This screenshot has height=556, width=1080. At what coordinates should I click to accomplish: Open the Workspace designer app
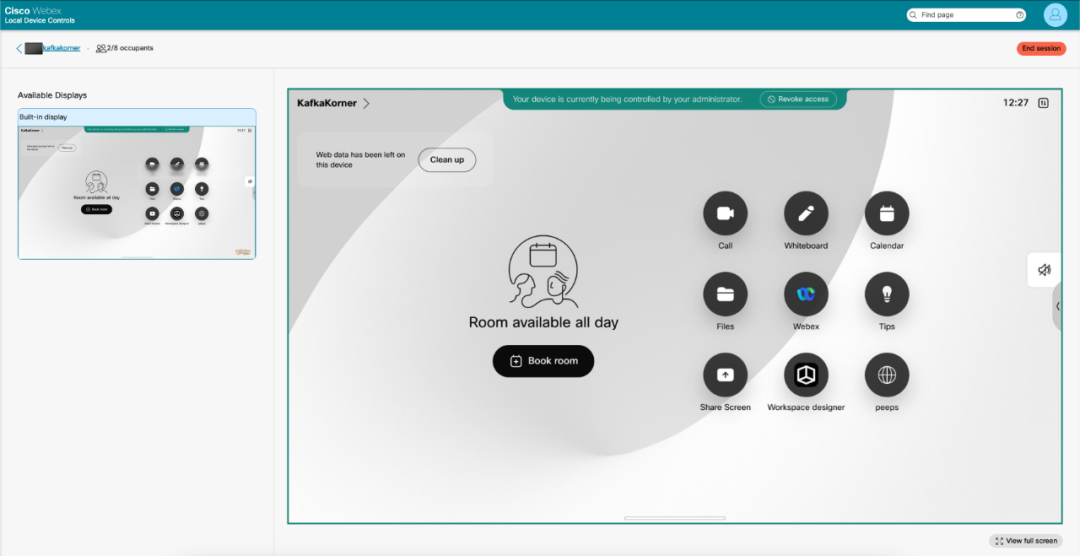coord(806,375)
